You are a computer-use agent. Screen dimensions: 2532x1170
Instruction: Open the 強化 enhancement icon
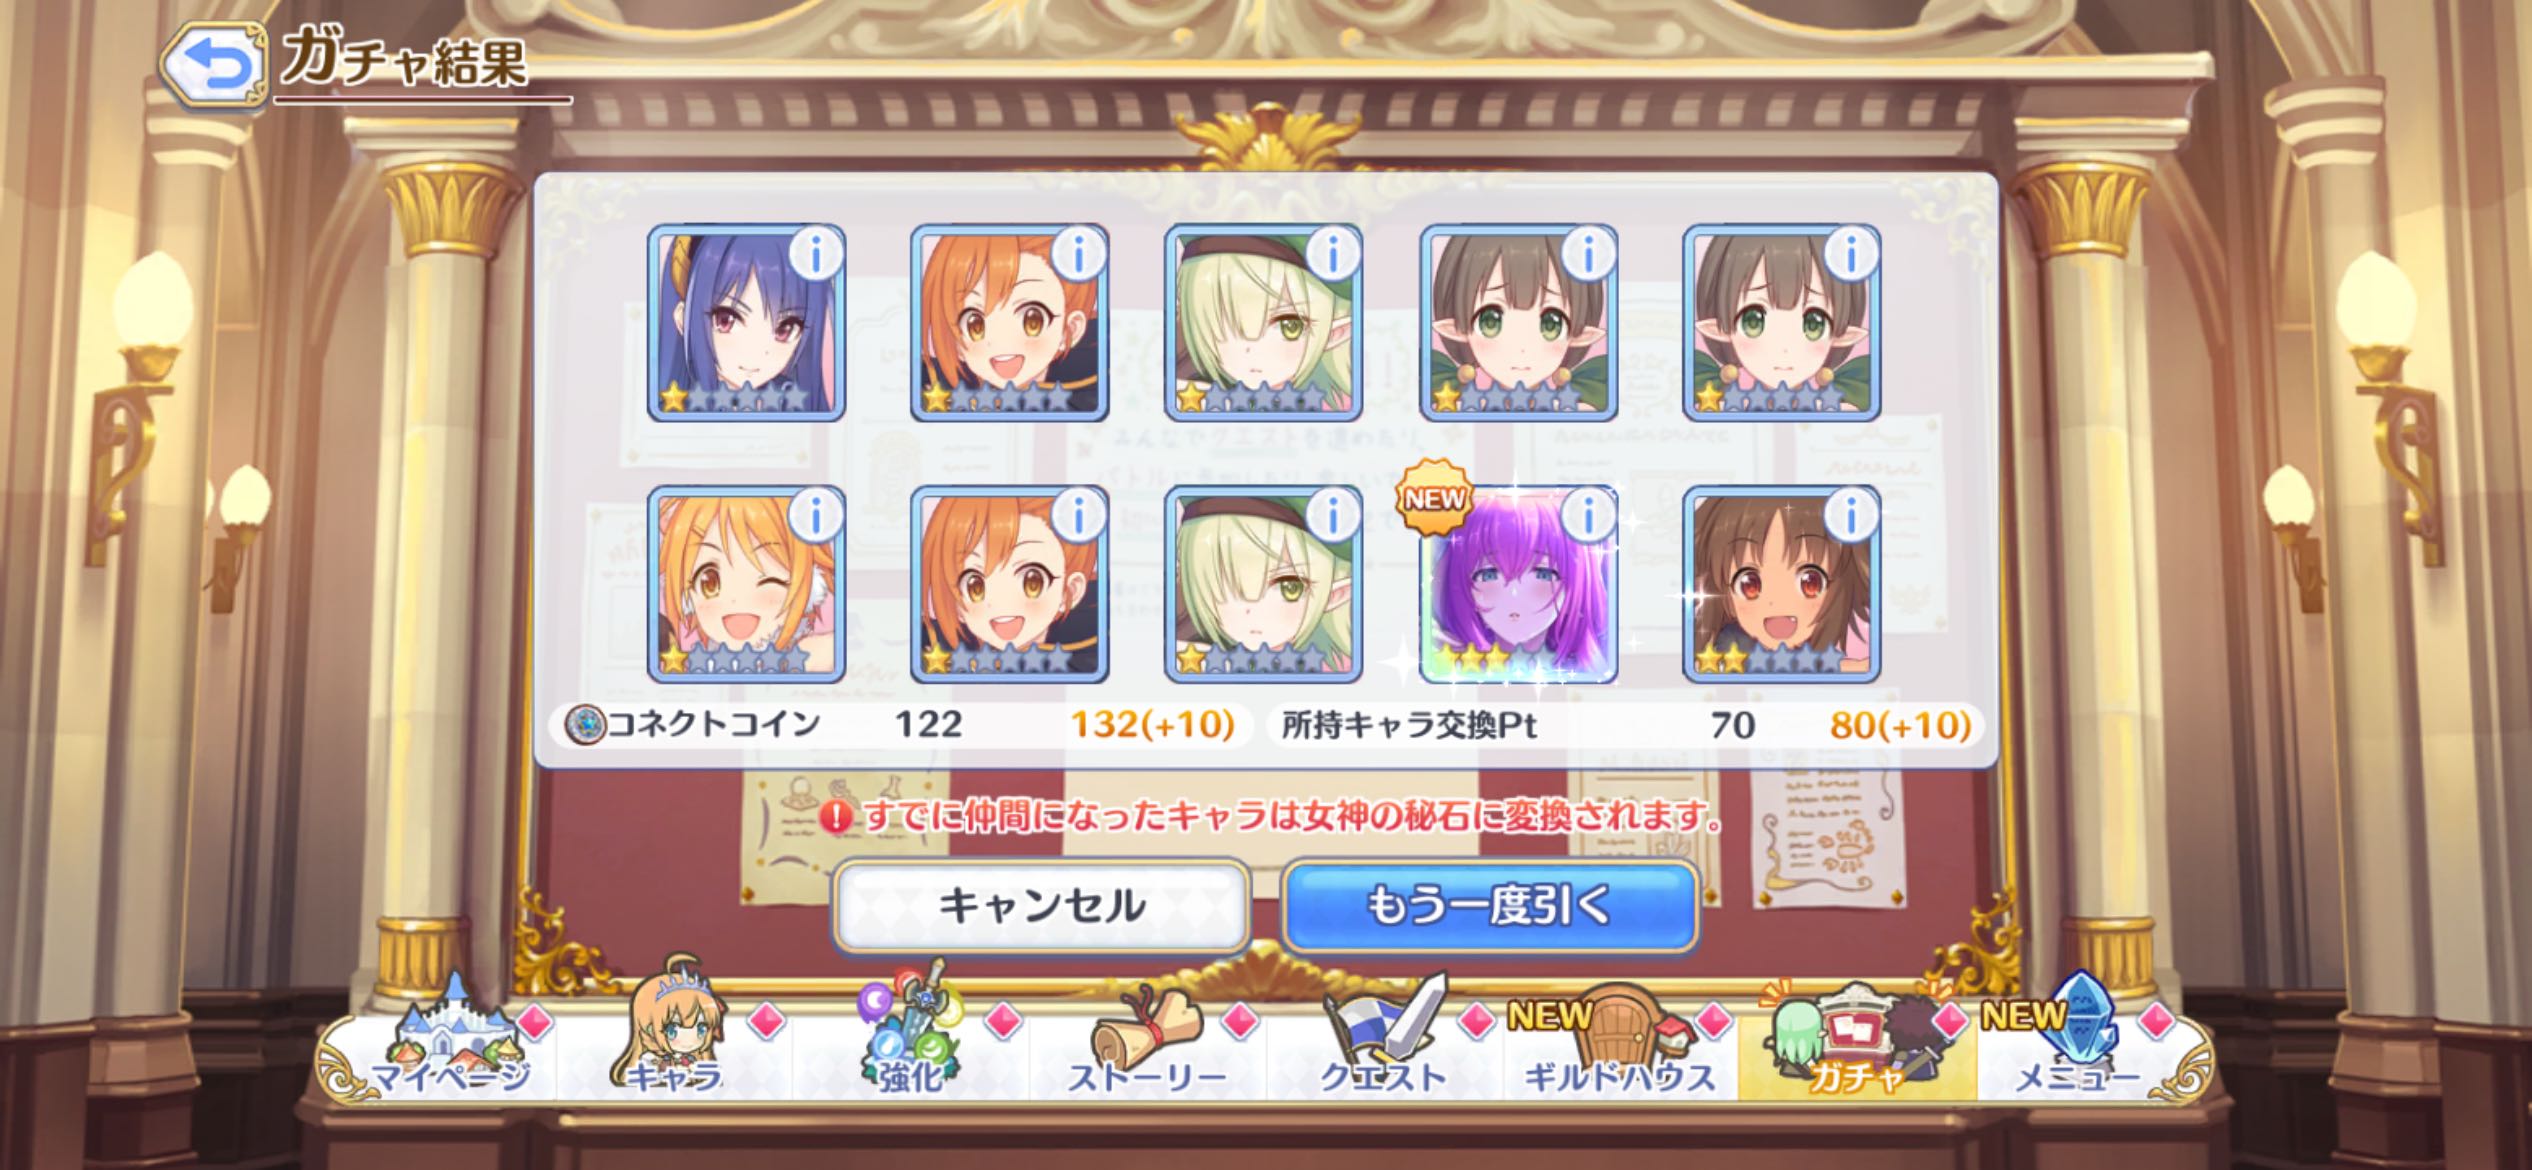[910, 1035]
